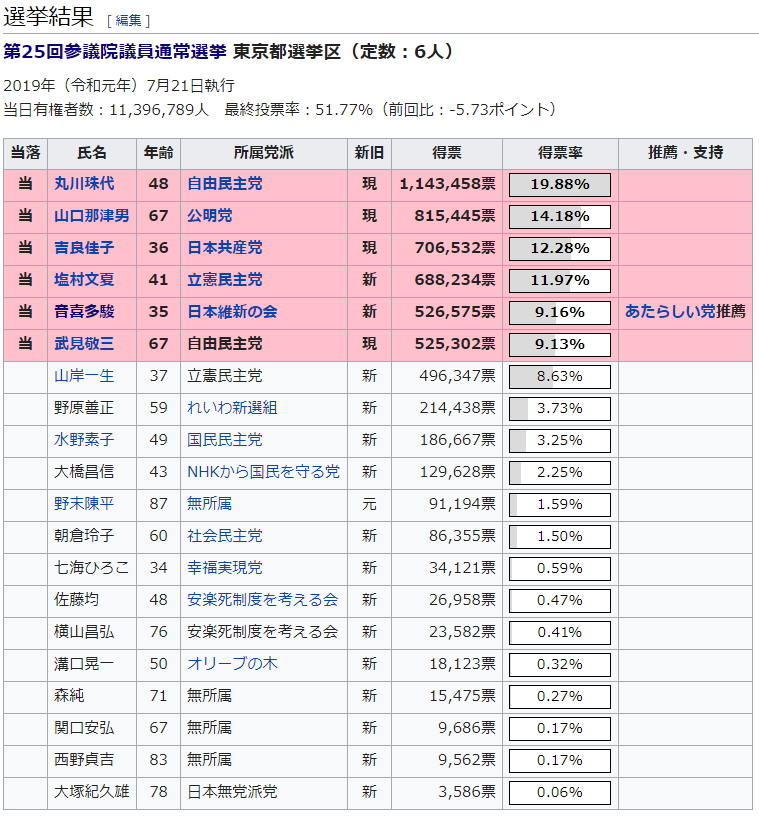Select the 横山昌弘 name cell
The width and height of the screenshot is (759, 816).
(x=92, y=632)
